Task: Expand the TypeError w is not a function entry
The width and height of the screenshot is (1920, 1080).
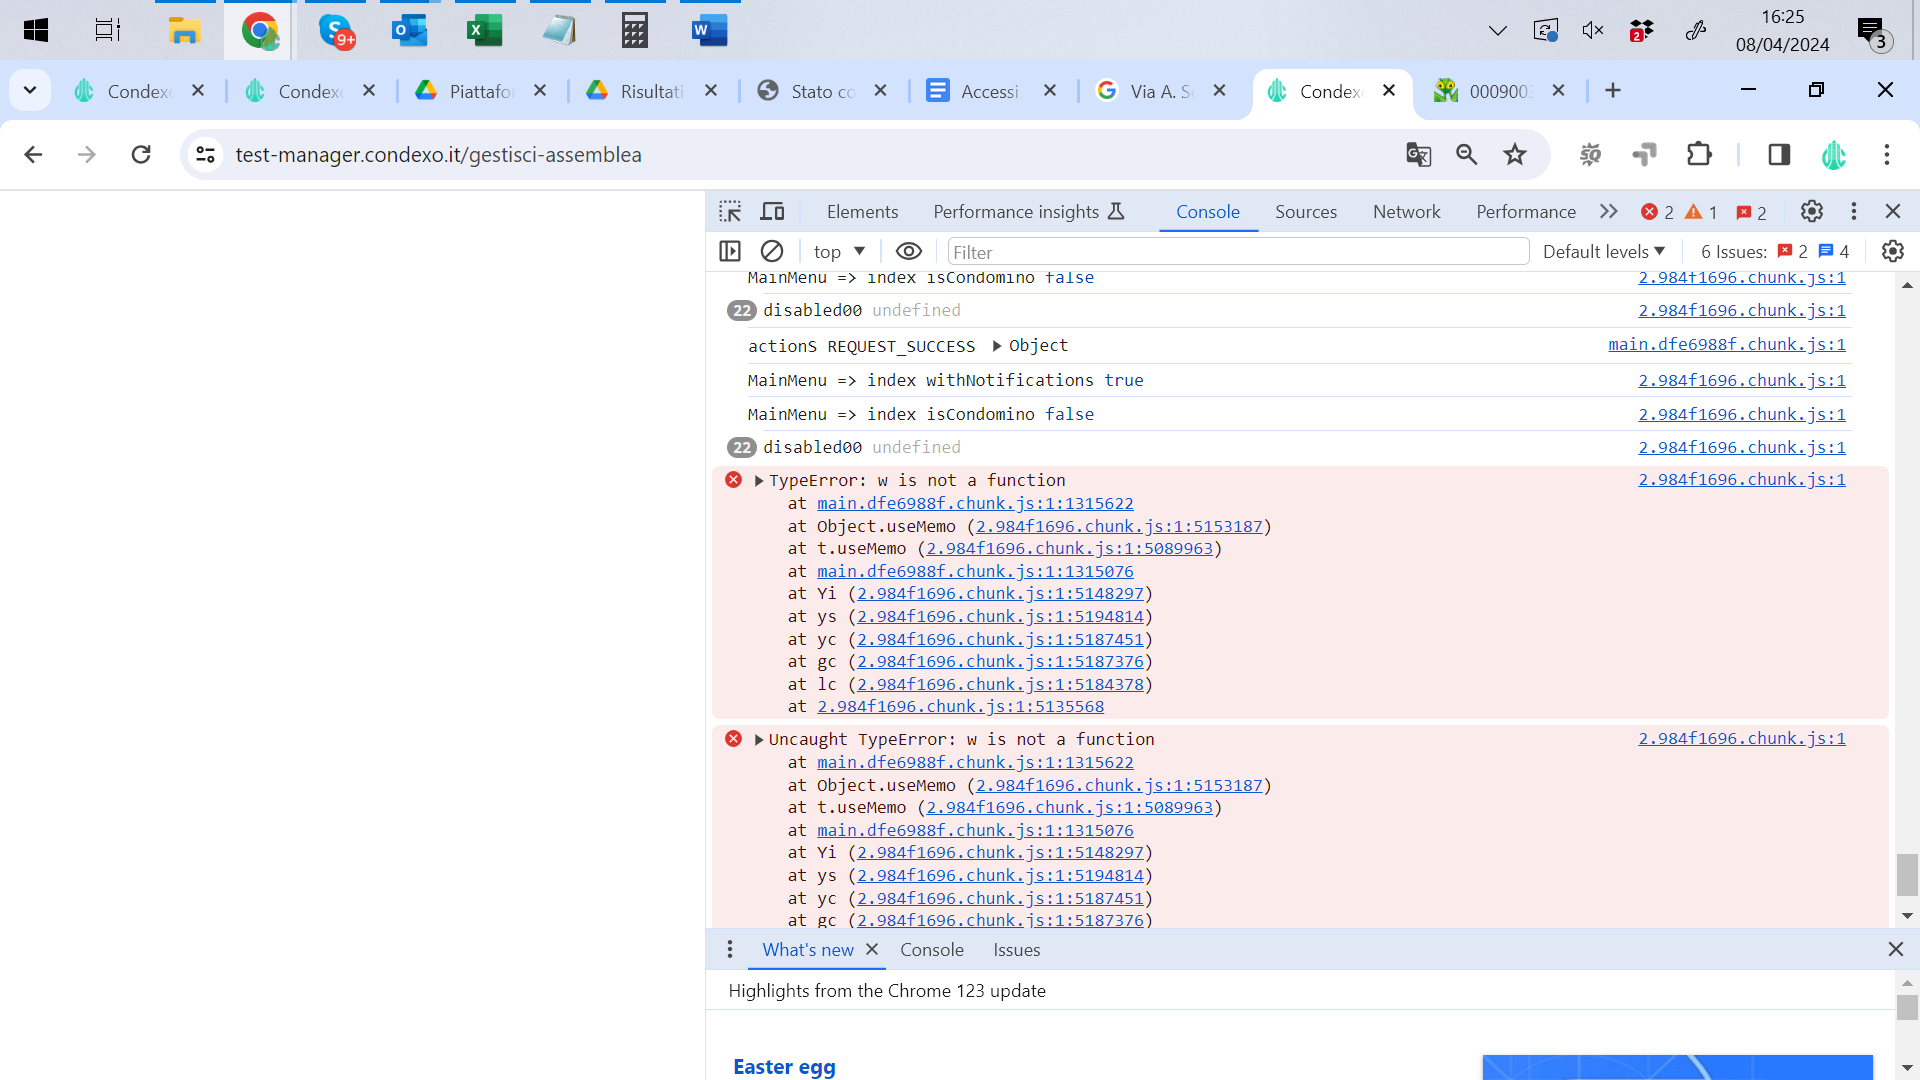Action: (759, 481)
